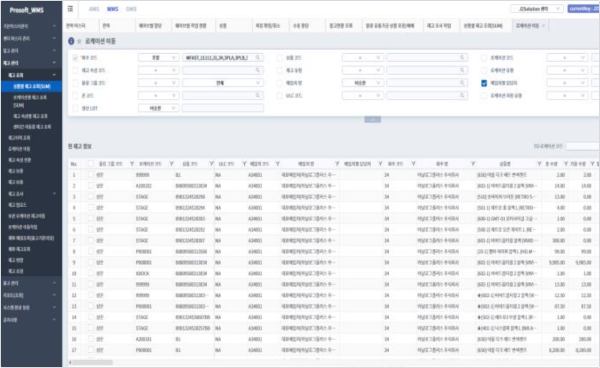Switch to the OMS module tab

click(x=131, y=9)
